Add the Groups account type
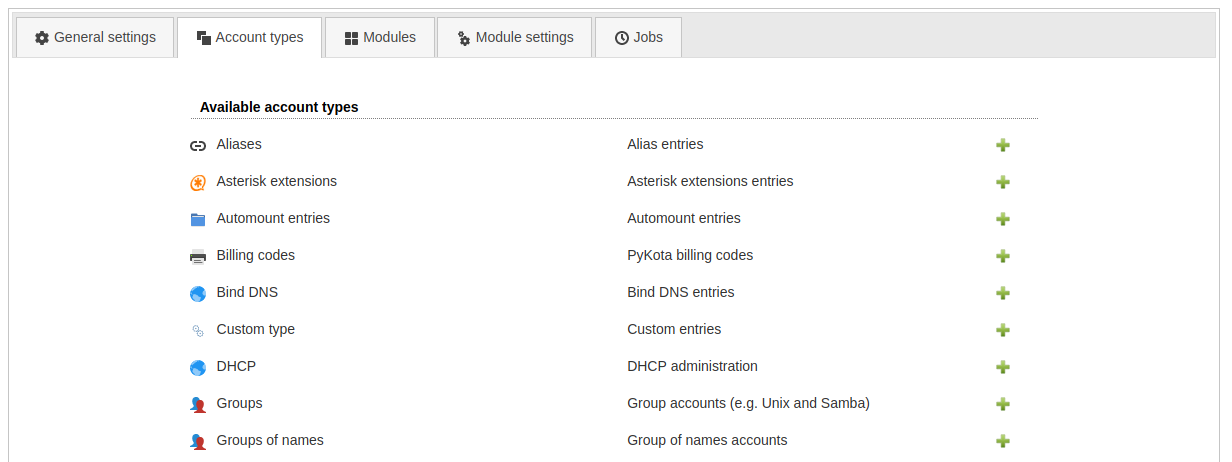The image size is (1232, 462). pos(1003,404)
